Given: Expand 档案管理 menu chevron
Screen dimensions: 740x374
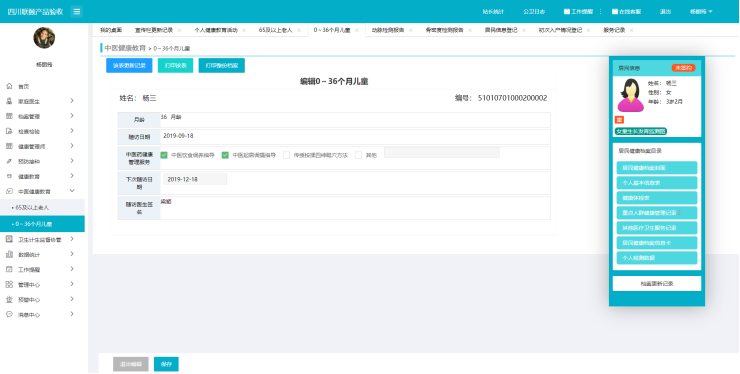Looking at the screenshot, I should 72,116.
